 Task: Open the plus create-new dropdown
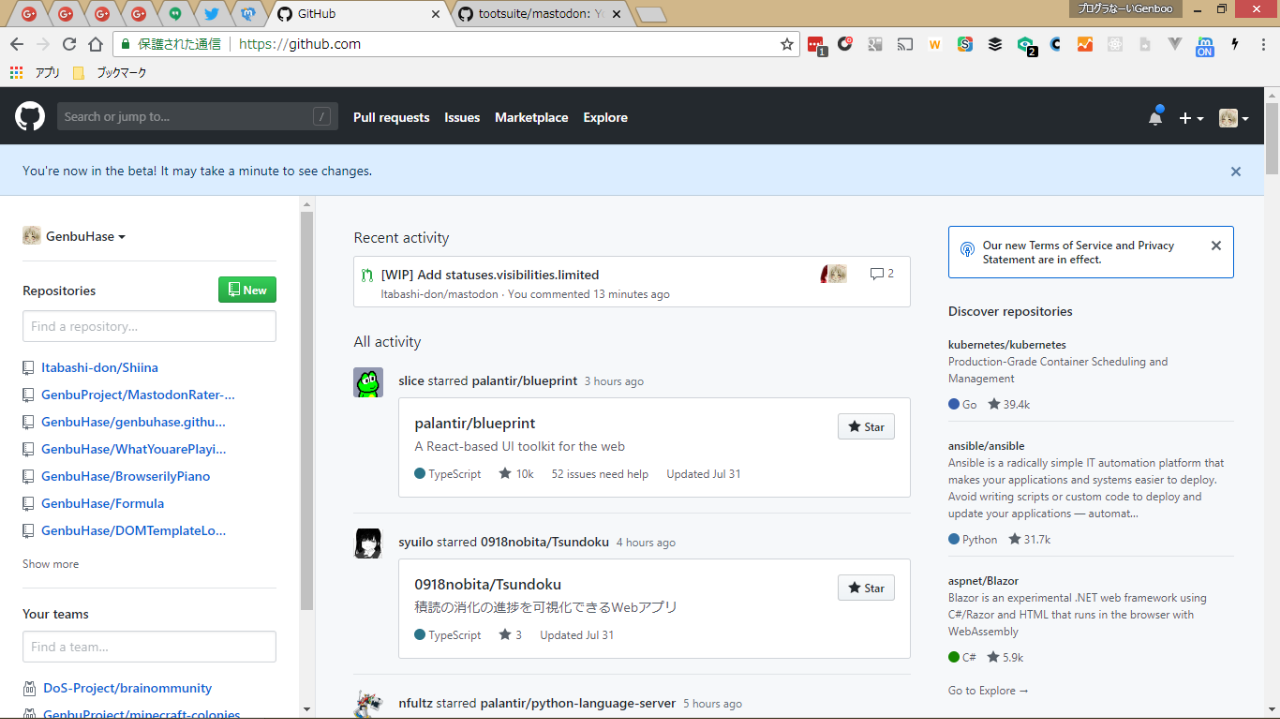click(1190, 118)
